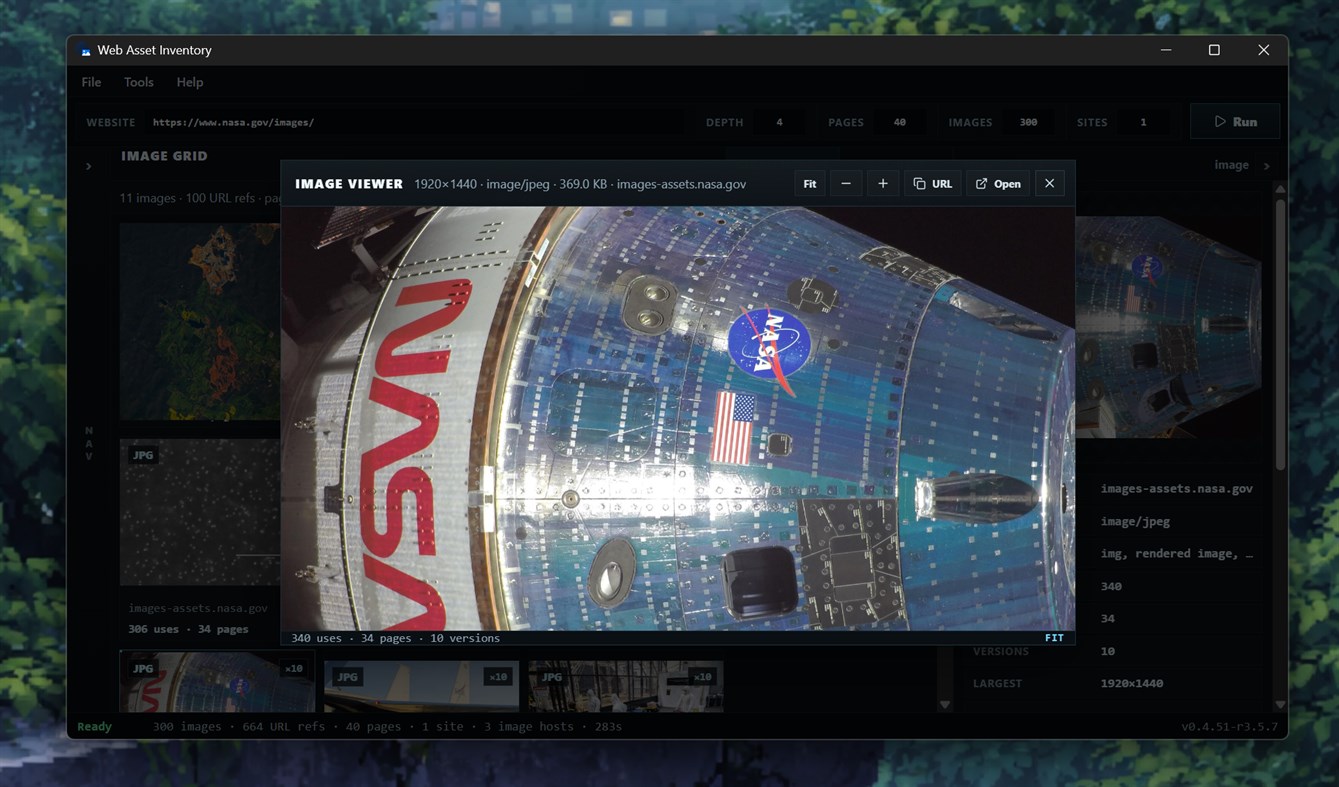1339x787 pixels.
Task: Click the VERSIONS label in details
Action: 1001,652
